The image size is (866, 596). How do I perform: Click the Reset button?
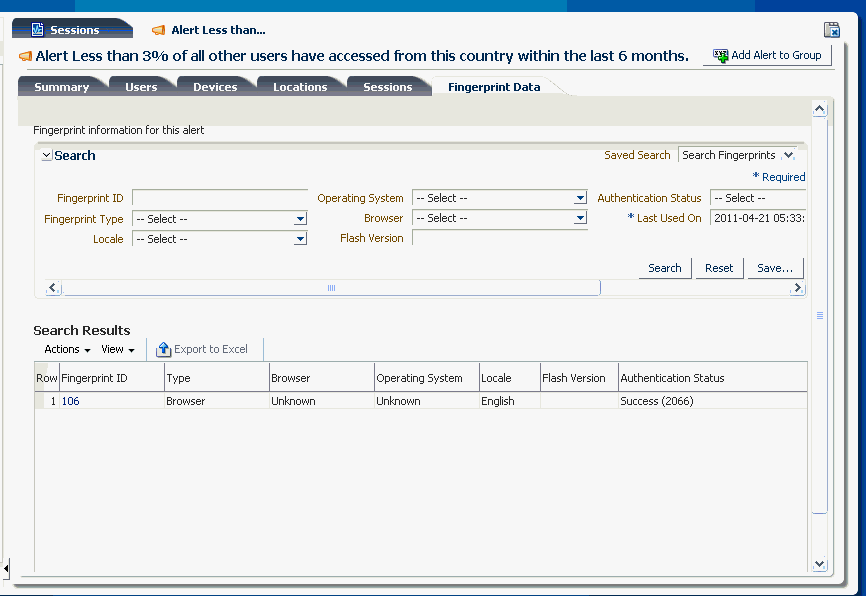(719, 267)
